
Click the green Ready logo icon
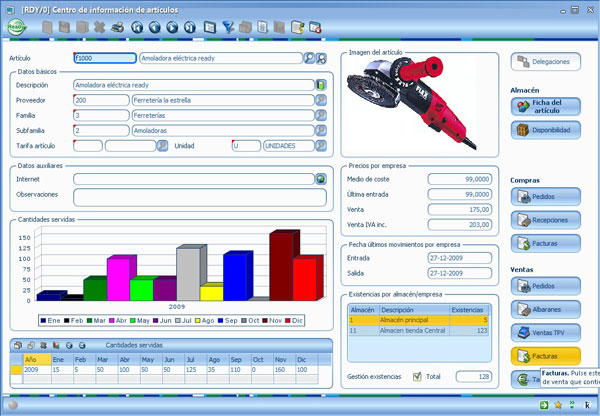tap(16, 27)
